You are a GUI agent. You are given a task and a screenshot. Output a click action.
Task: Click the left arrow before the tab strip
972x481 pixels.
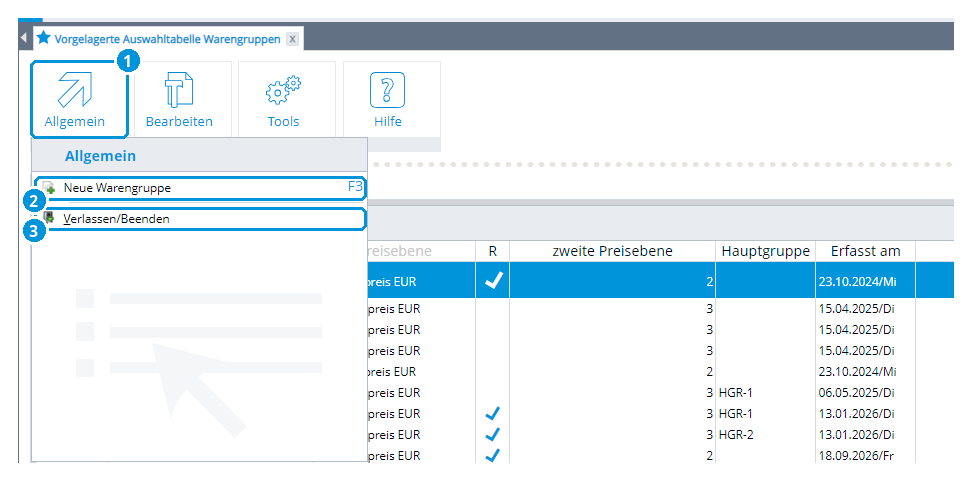[x=24, y=38]
